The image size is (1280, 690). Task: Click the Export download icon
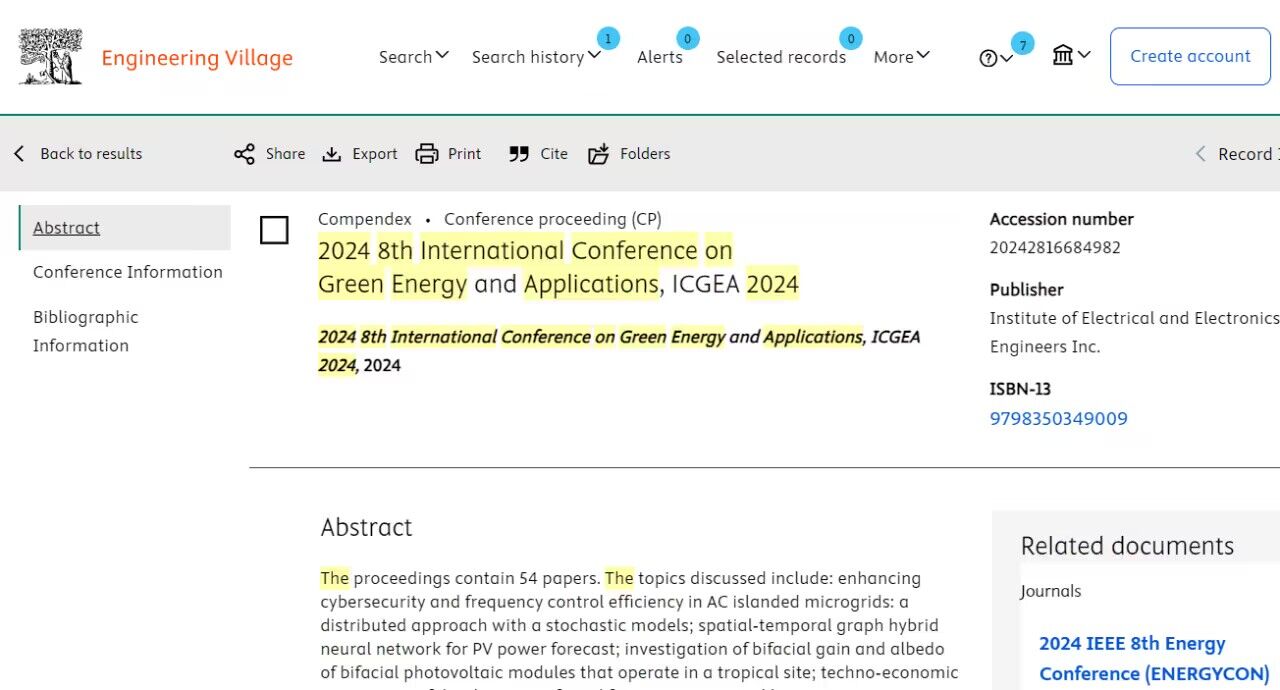tap(332, 154)
